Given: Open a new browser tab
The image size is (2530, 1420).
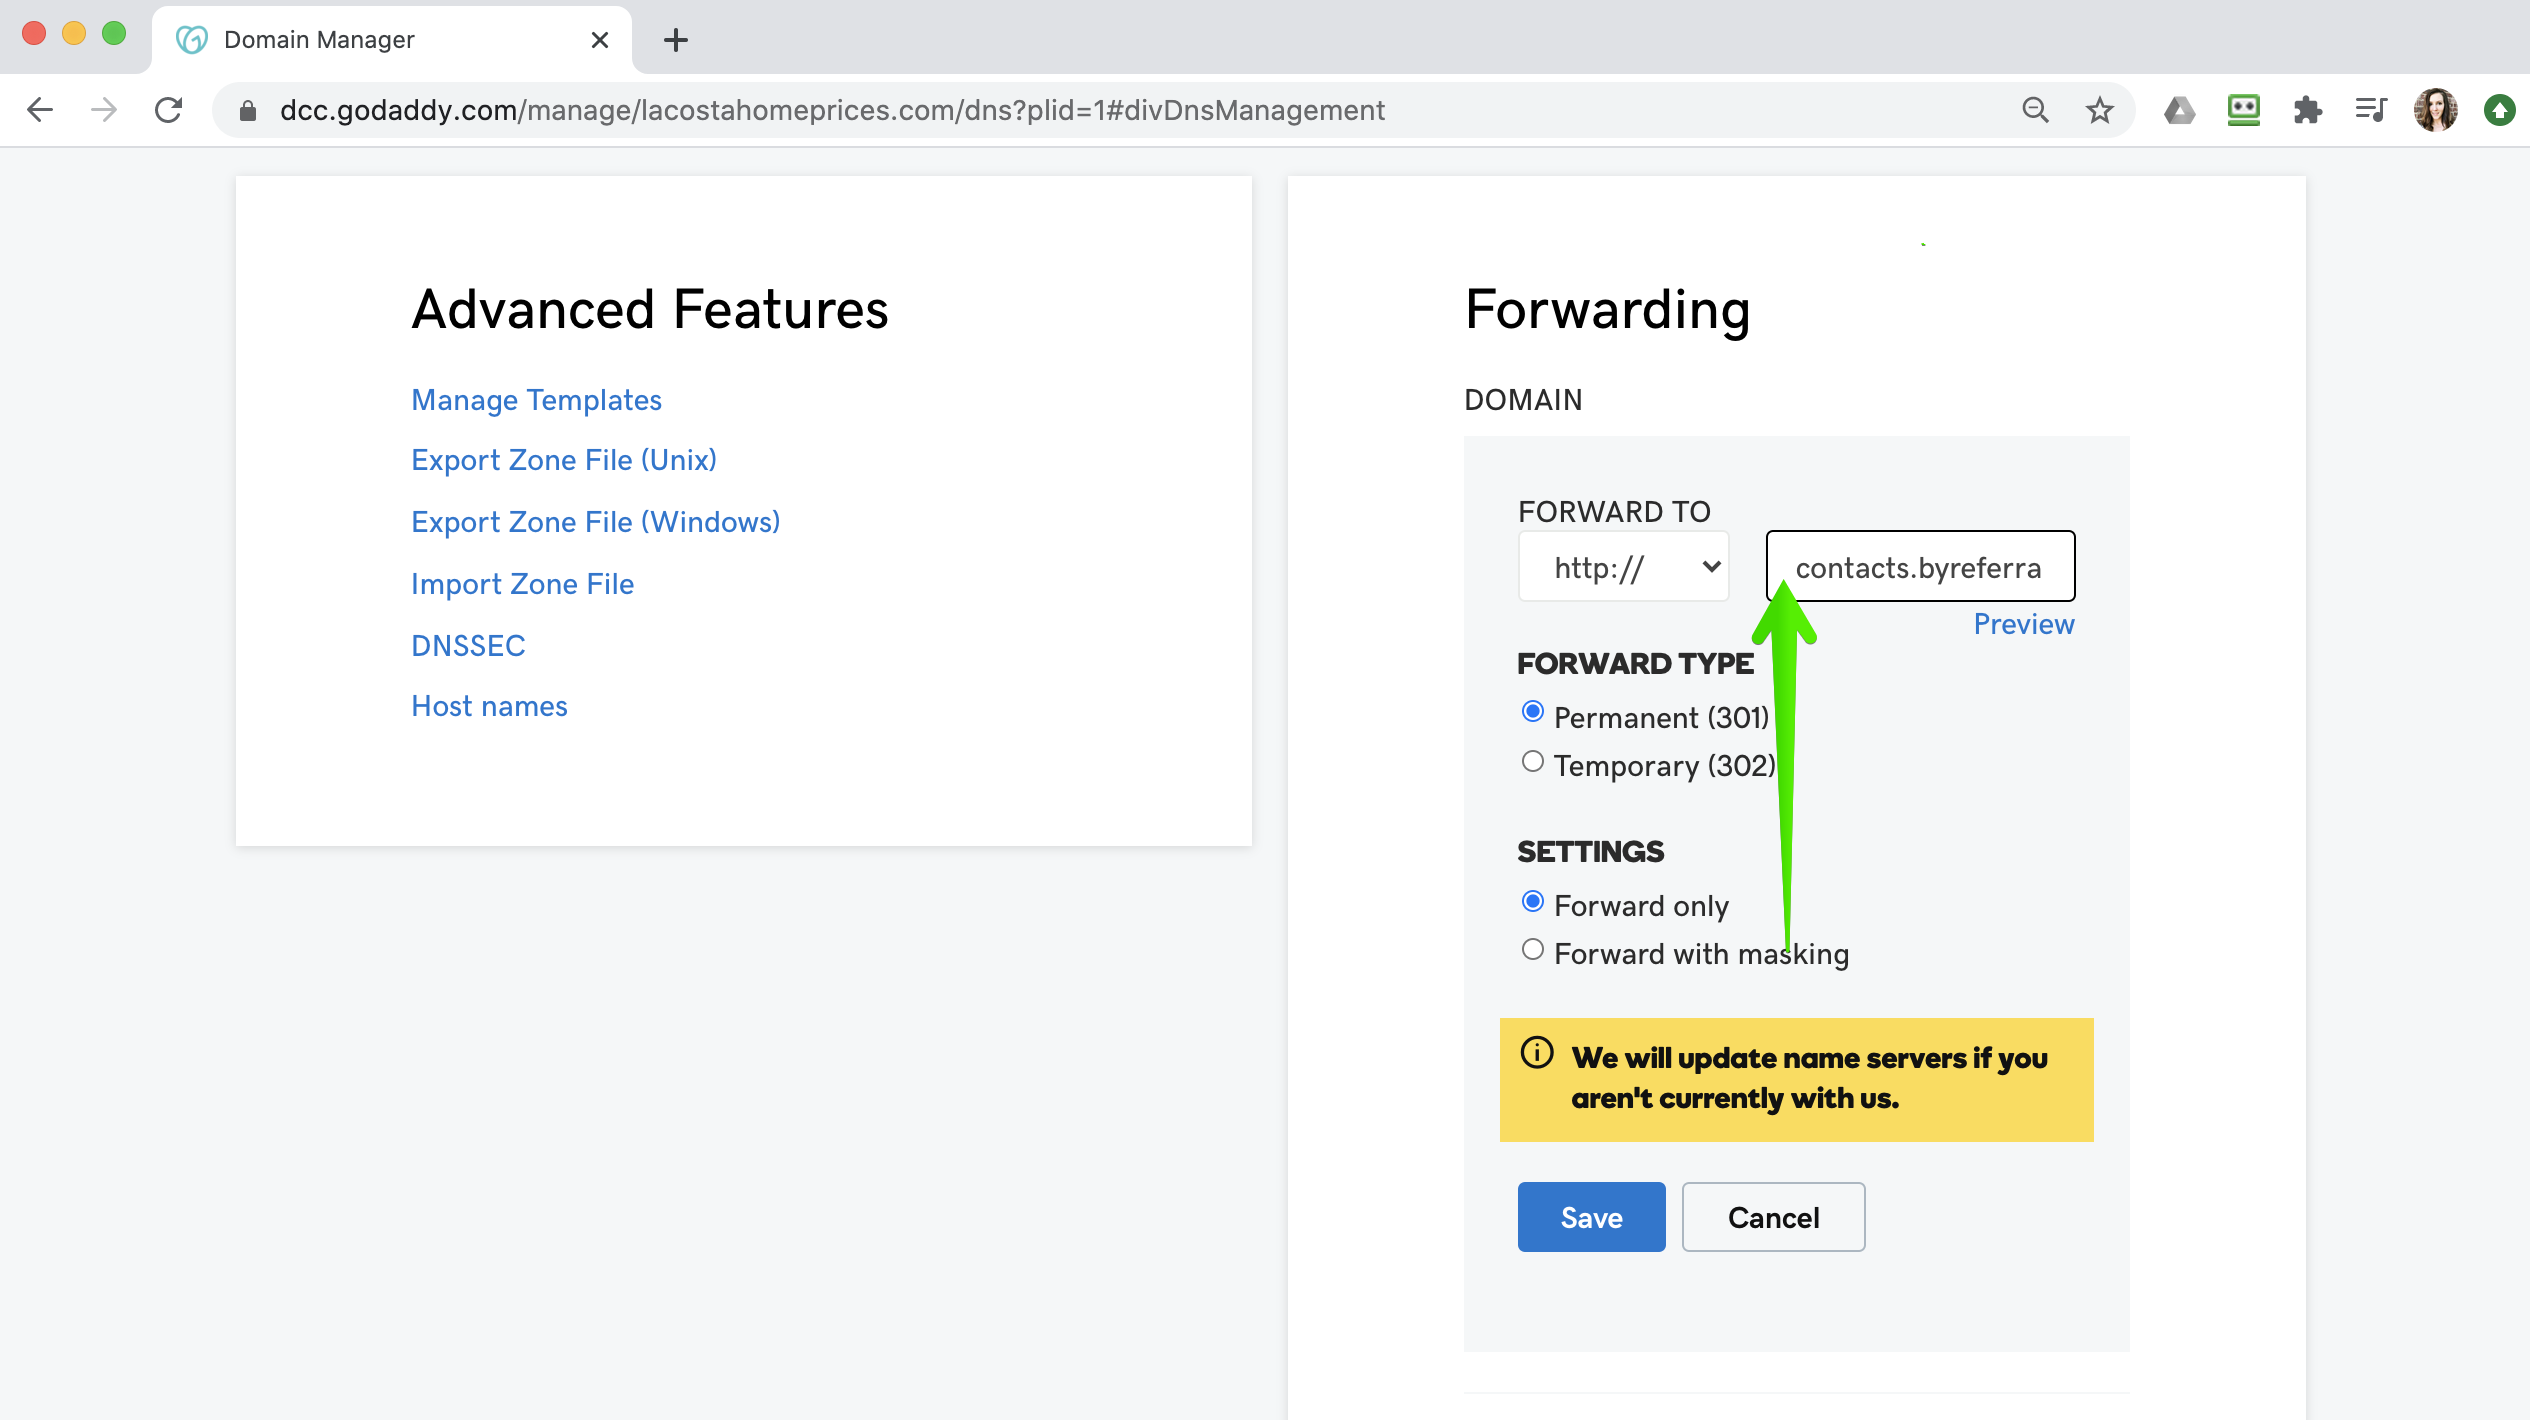Looking at the screenshot, I should point(676,40).
